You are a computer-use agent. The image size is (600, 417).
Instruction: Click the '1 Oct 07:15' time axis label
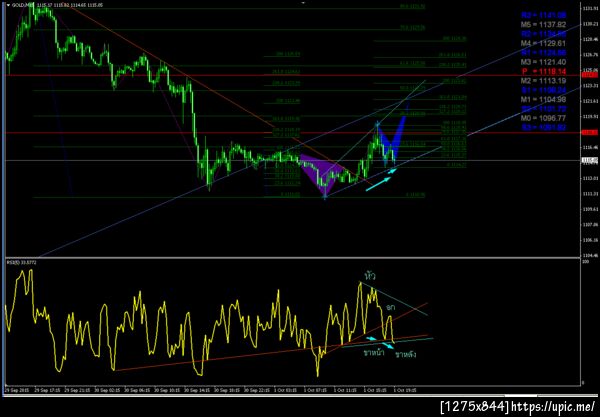tap(315, 390)
